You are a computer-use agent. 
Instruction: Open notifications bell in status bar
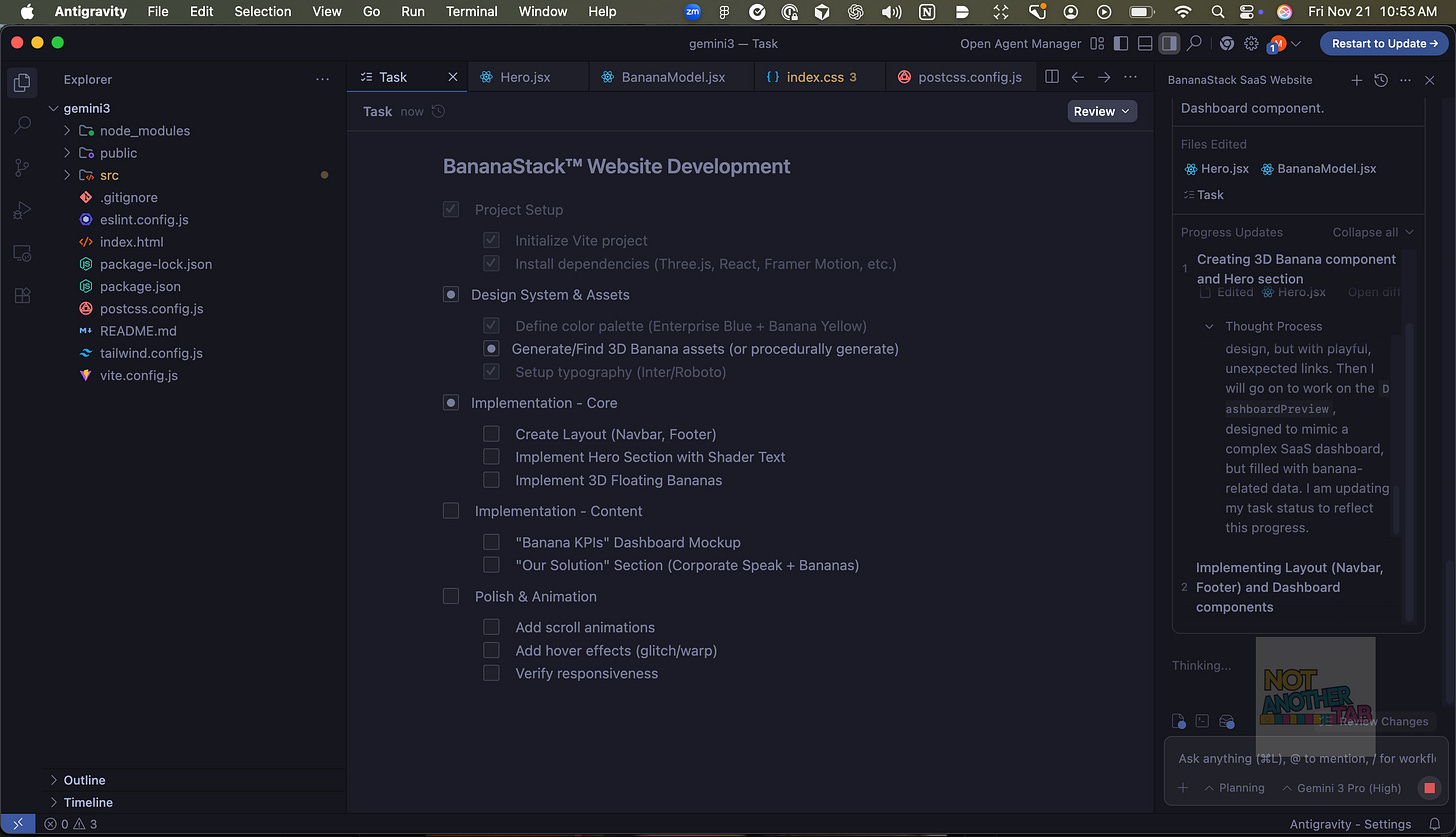(1433, 825)
